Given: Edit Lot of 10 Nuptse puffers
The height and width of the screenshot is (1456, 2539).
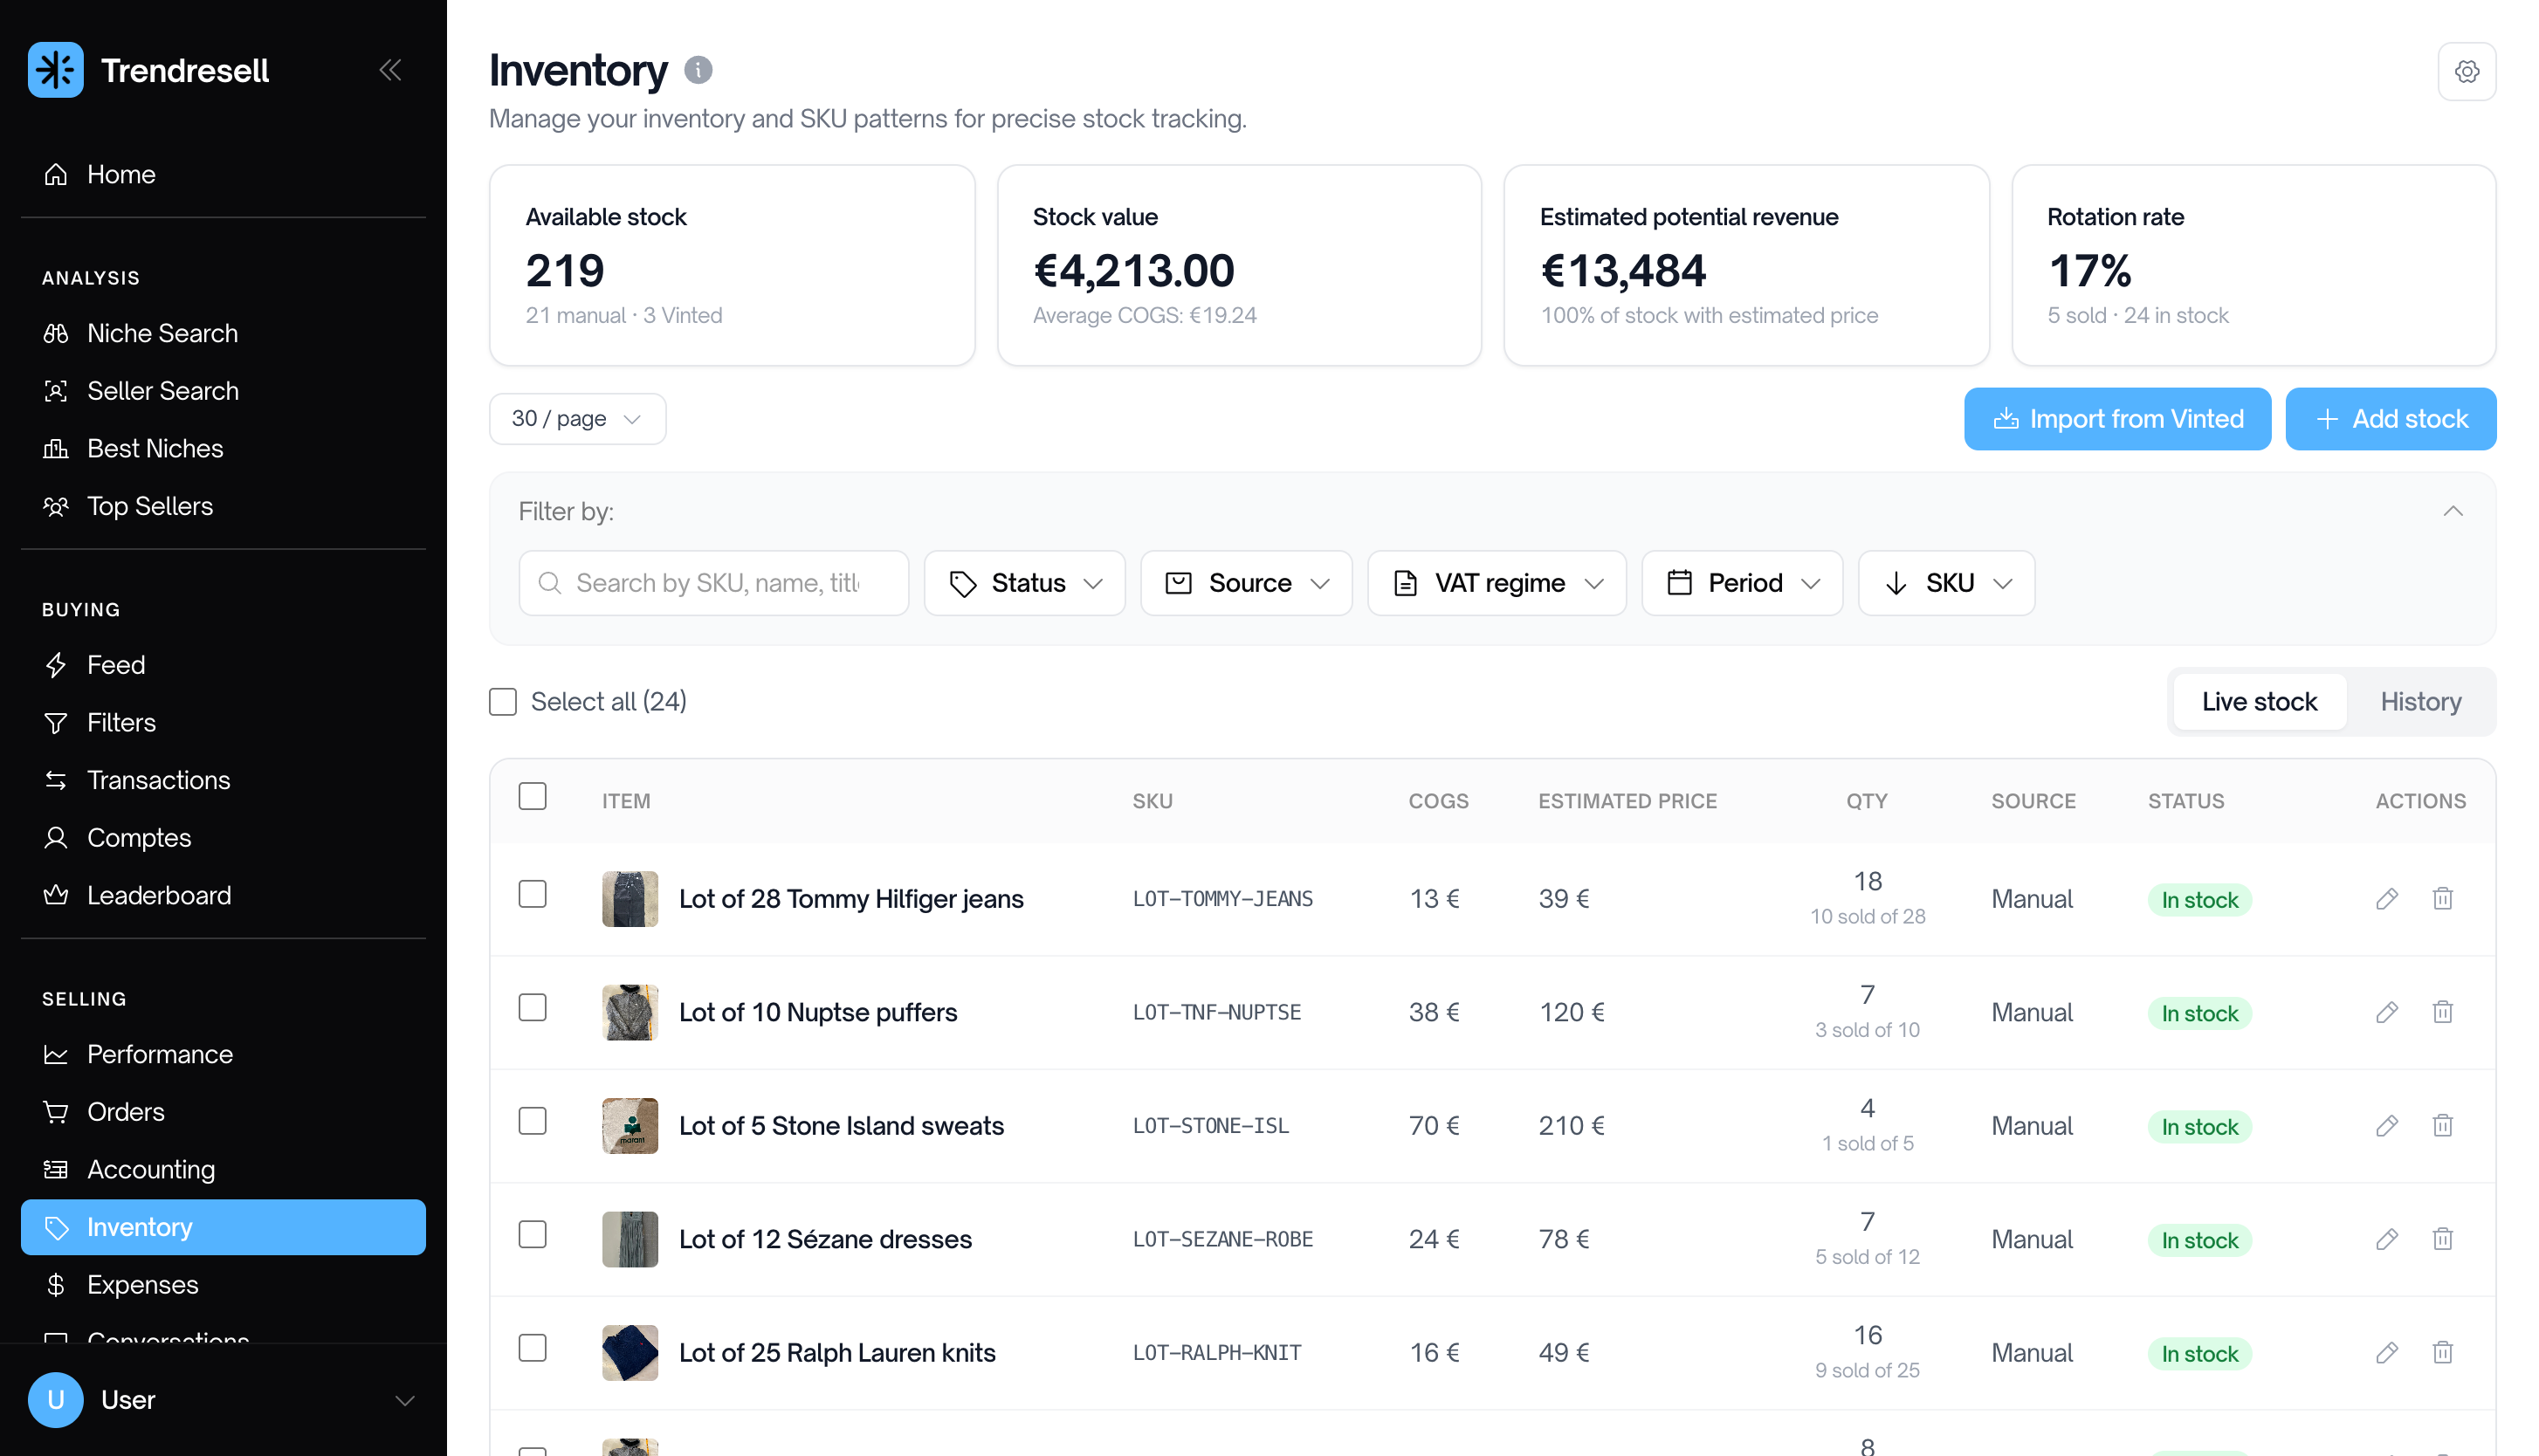Looking at the screenshot, I should 2386,1012.
